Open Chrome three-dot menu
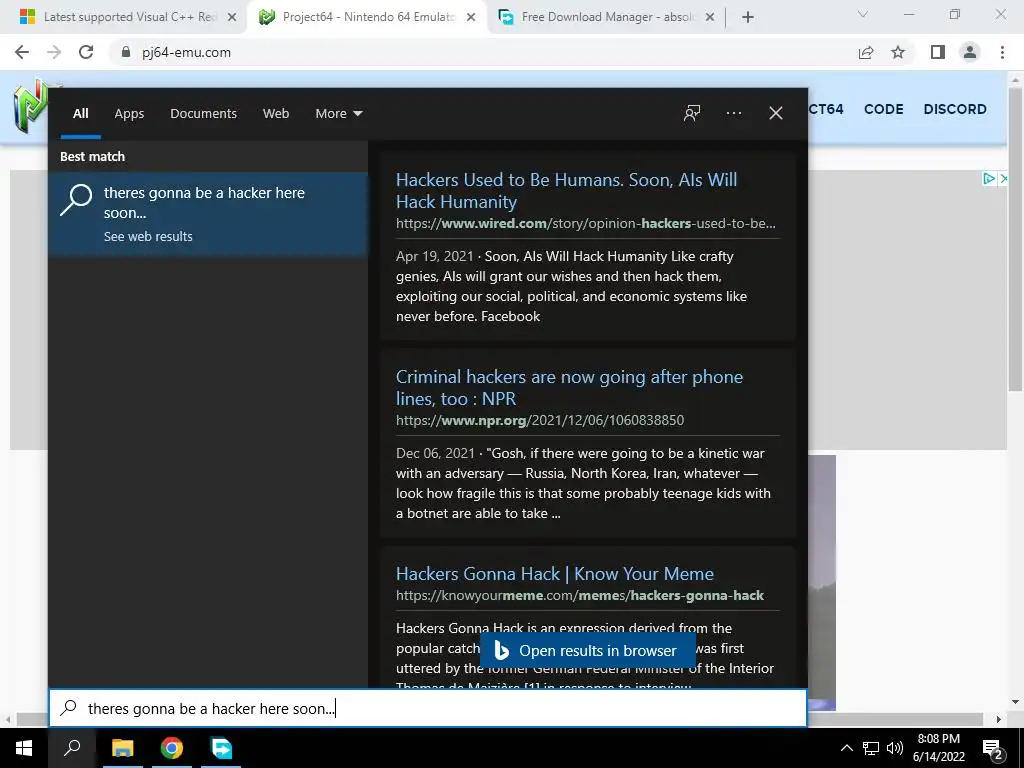Screen dimensions: 1024x768 [1002, 52]
